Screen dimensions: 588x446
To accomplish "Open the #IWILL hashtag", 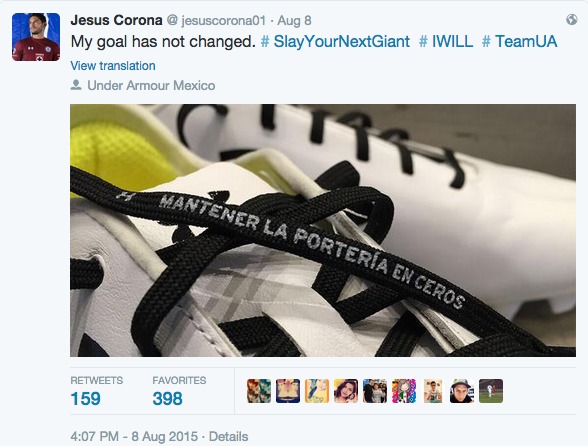I will point(446,42).
